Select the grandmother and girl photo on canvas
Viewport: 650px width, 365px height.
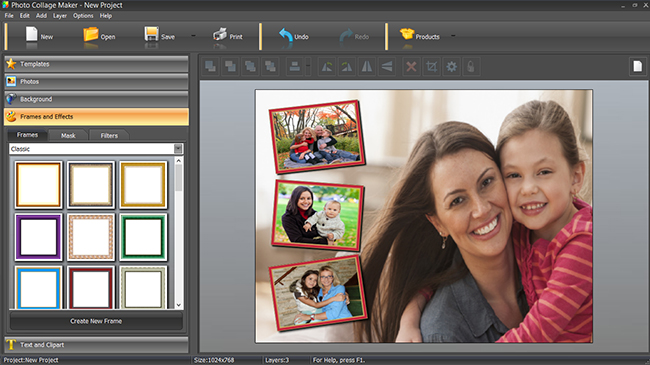coord(318,293)
